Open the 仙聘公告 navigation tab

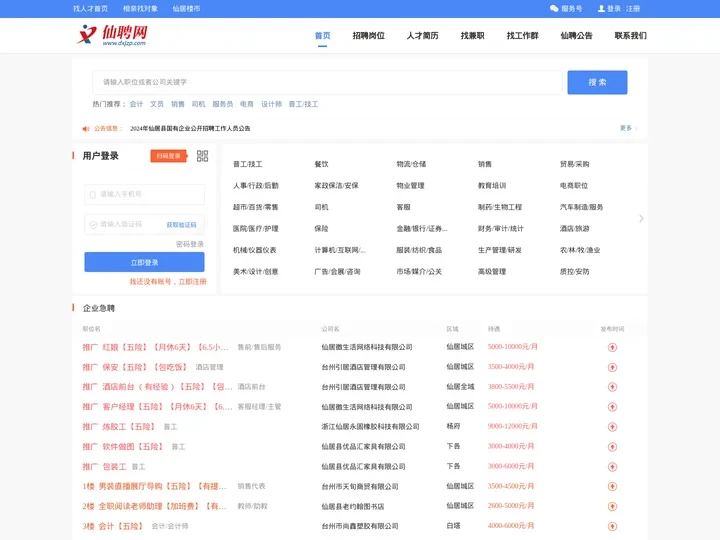[x=576, y=36]
